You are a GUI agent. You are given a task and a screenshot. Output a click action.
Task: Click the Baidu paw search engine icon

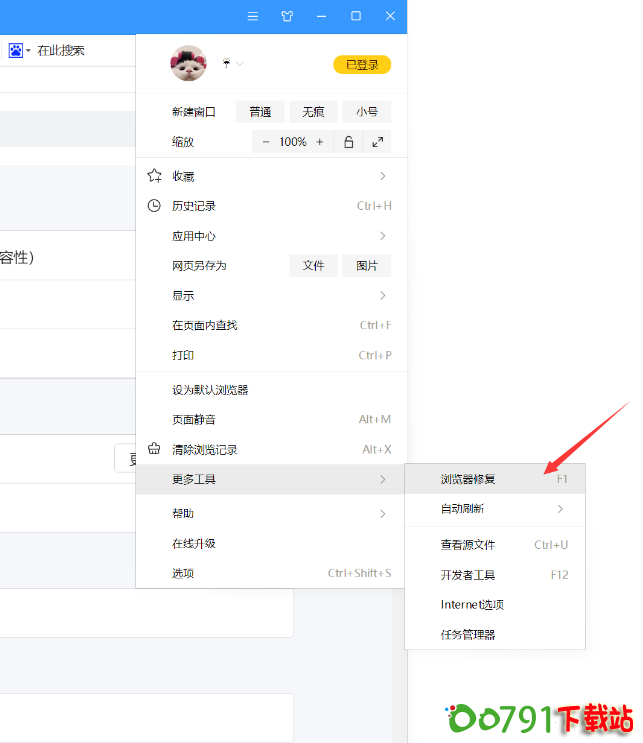(x=16, y=50)
